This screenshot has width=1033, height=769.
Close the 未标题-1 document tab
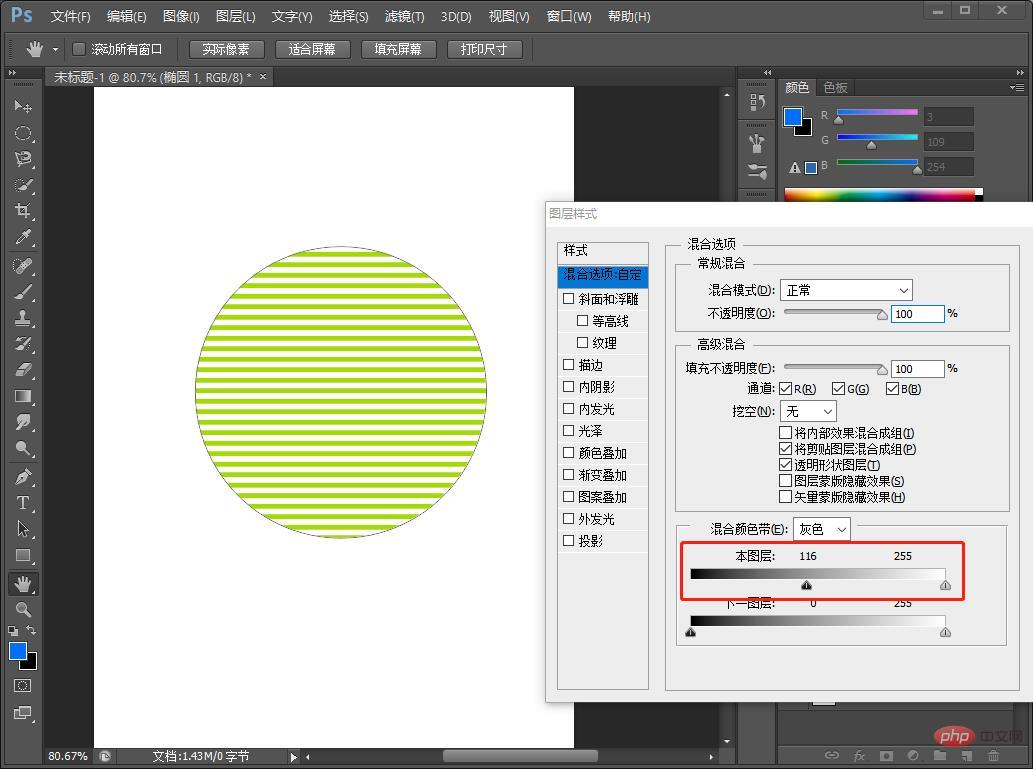(263, 77)
